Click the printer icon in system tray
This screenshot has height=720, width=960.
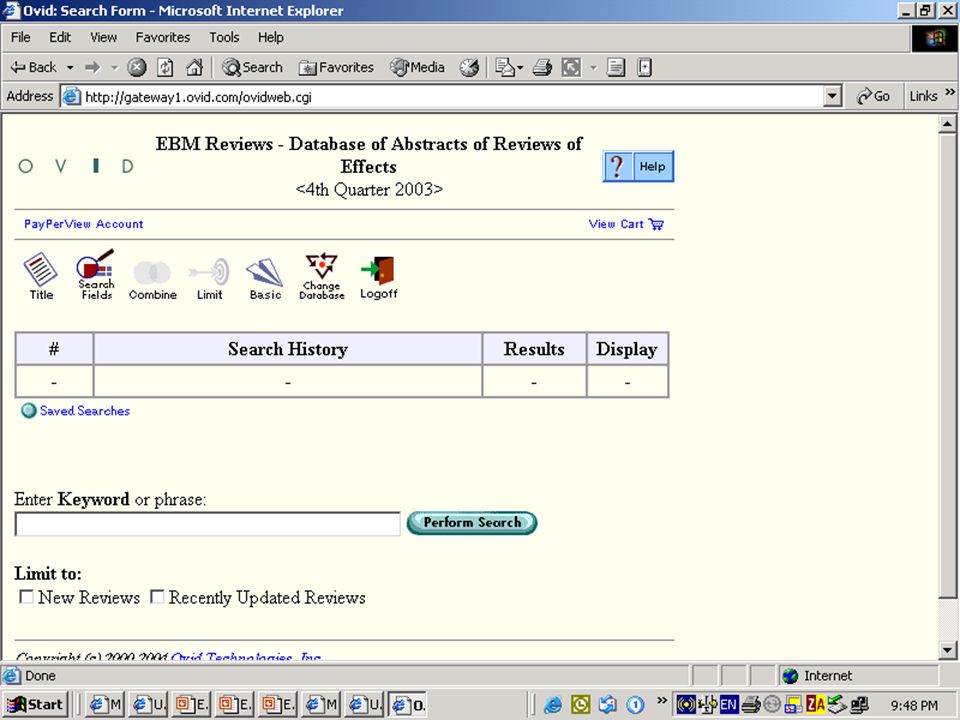point(751,705)
